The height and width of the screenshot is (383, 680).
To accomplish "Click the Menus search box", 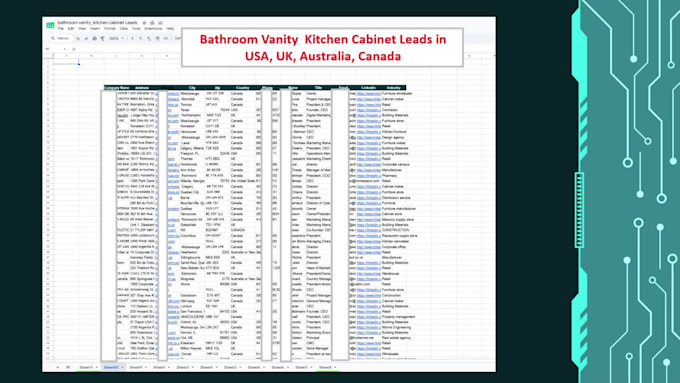I will [x=61, y=38].
